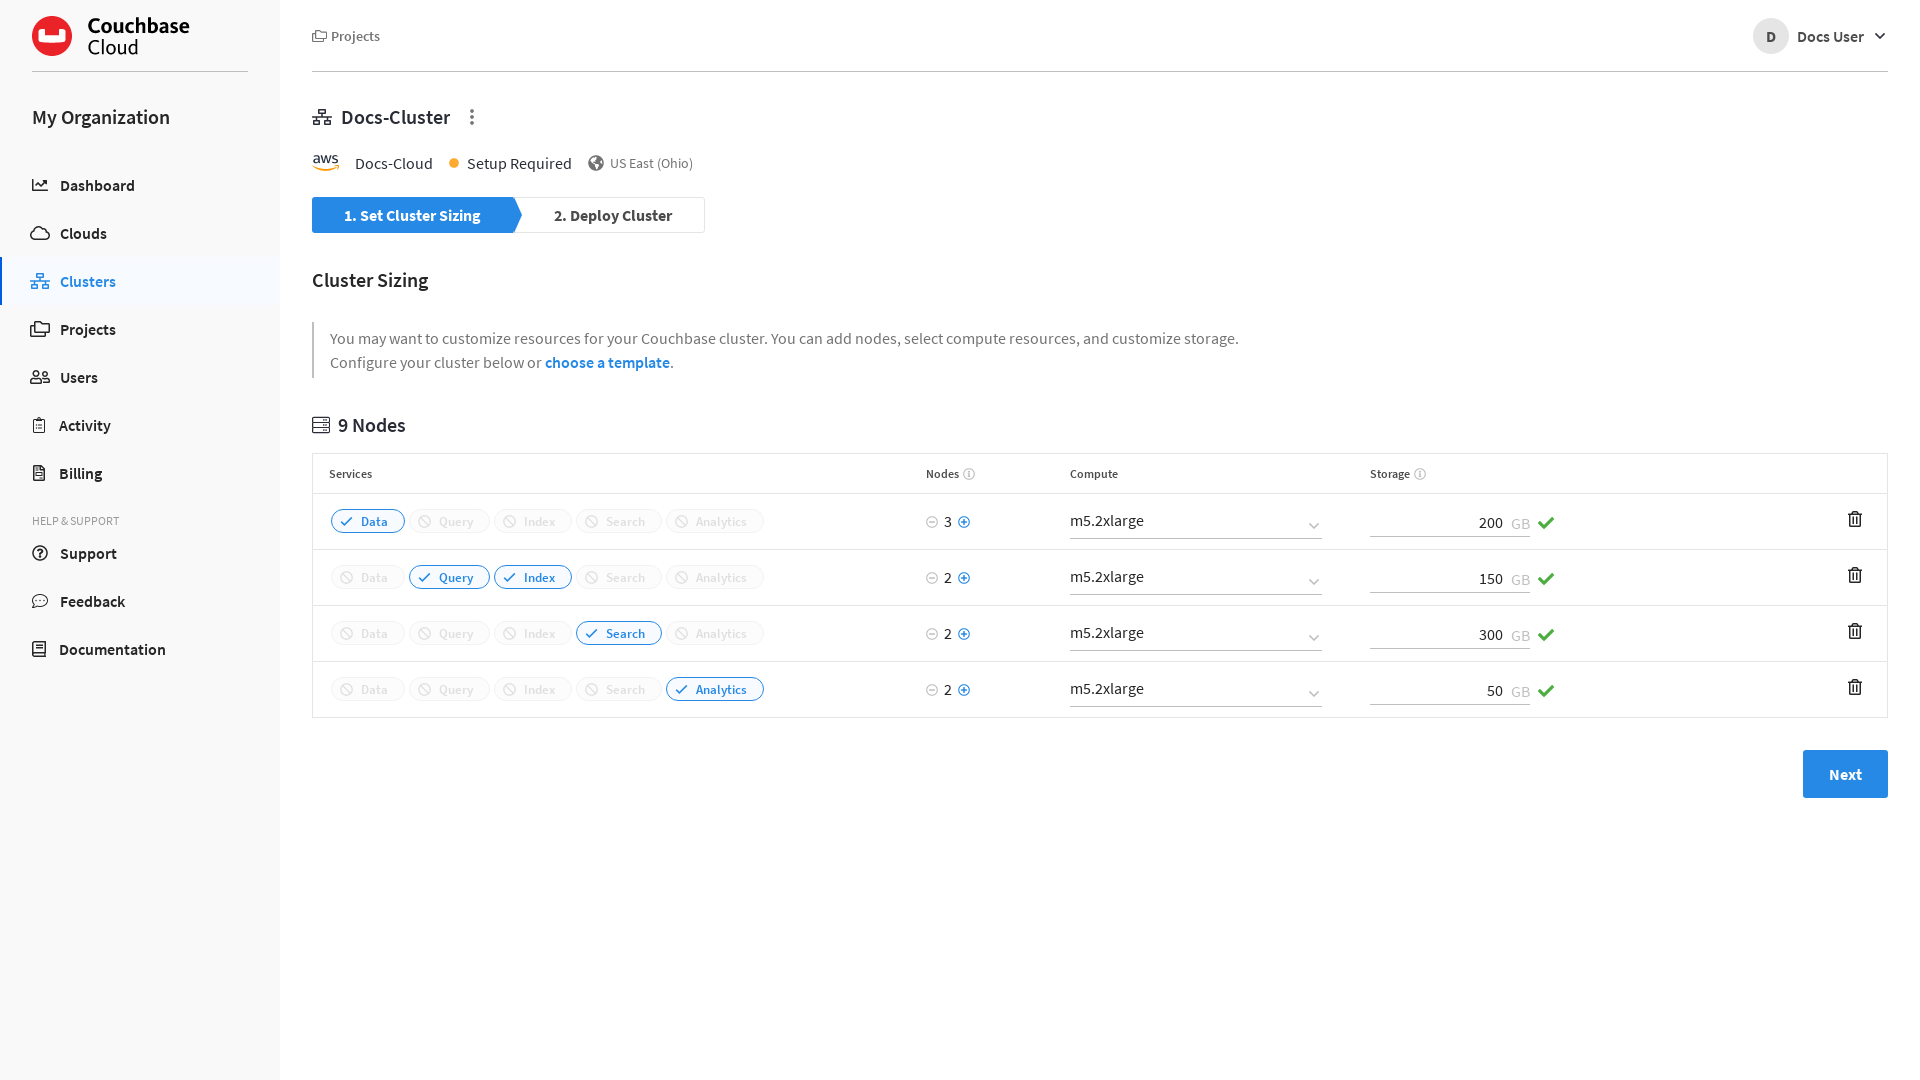Click the Next button
1920x1080 pixels.
[1845, 774]
